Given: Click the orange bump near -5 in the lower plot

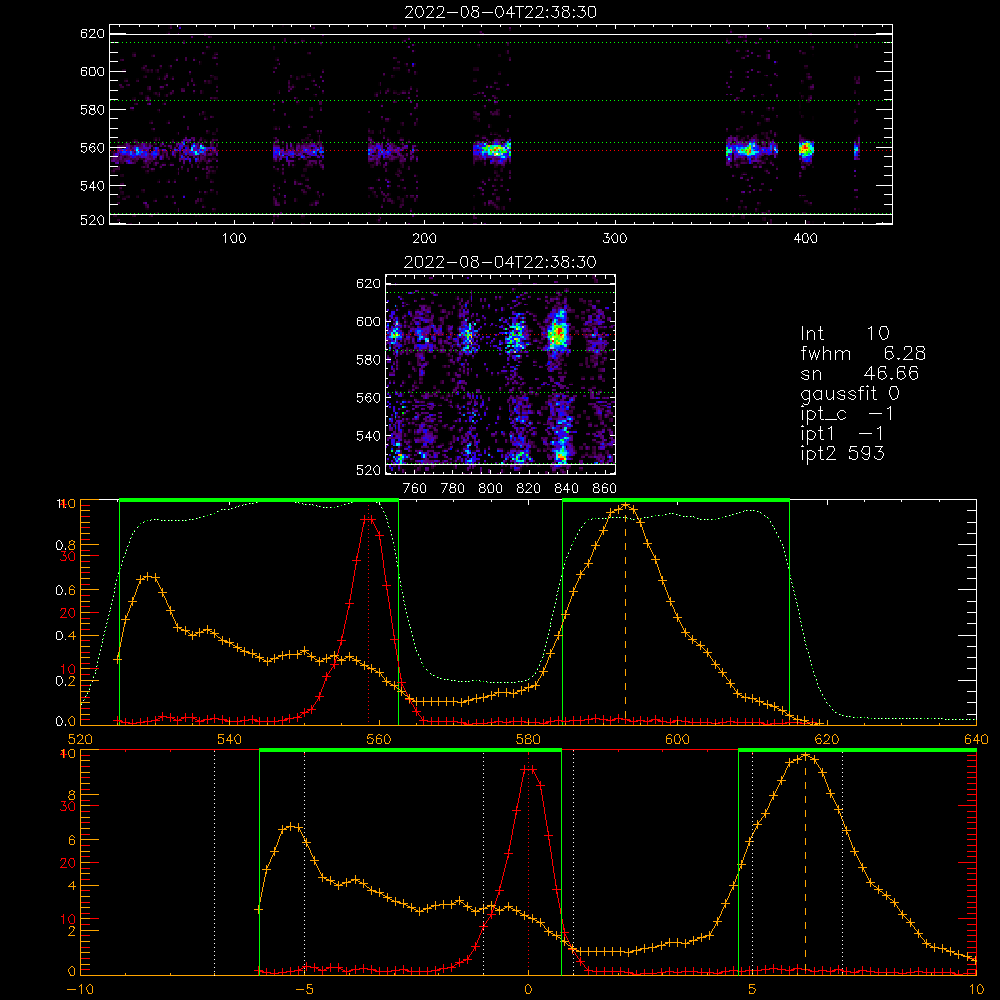Looking at the screenshot, I should pos(291,827).
